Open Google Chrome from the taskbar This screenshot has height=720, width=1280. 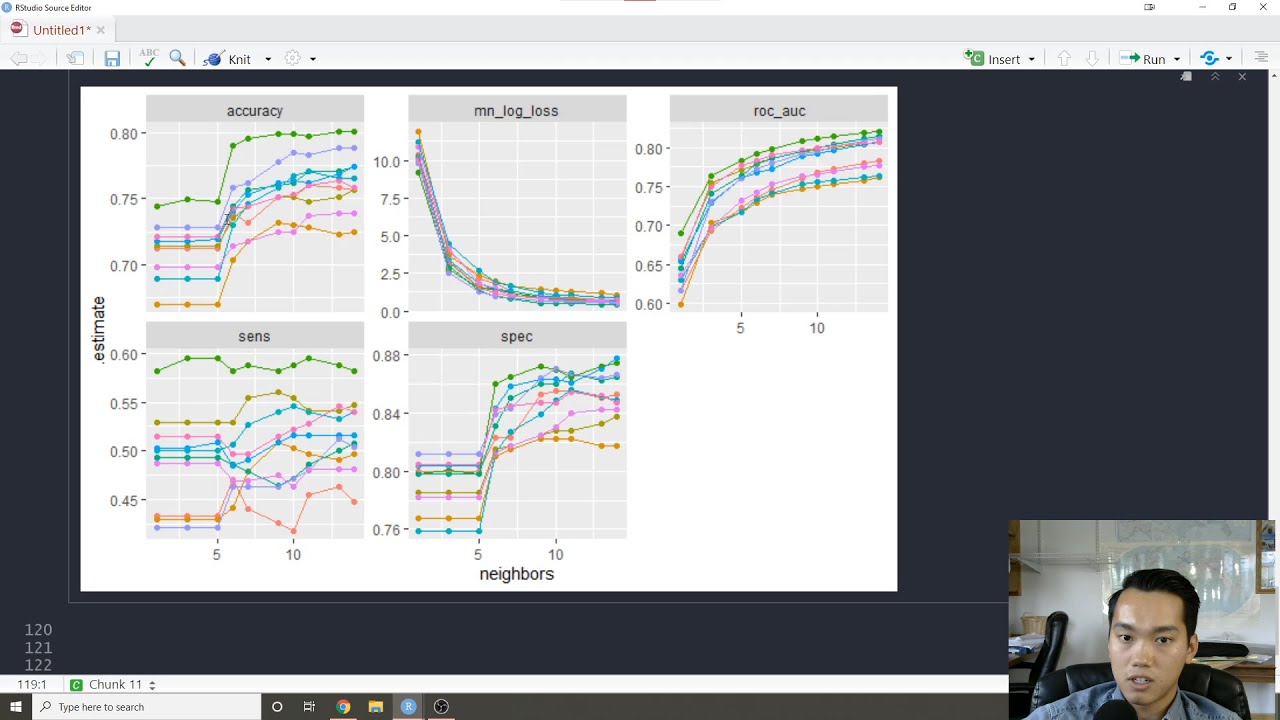343,707
